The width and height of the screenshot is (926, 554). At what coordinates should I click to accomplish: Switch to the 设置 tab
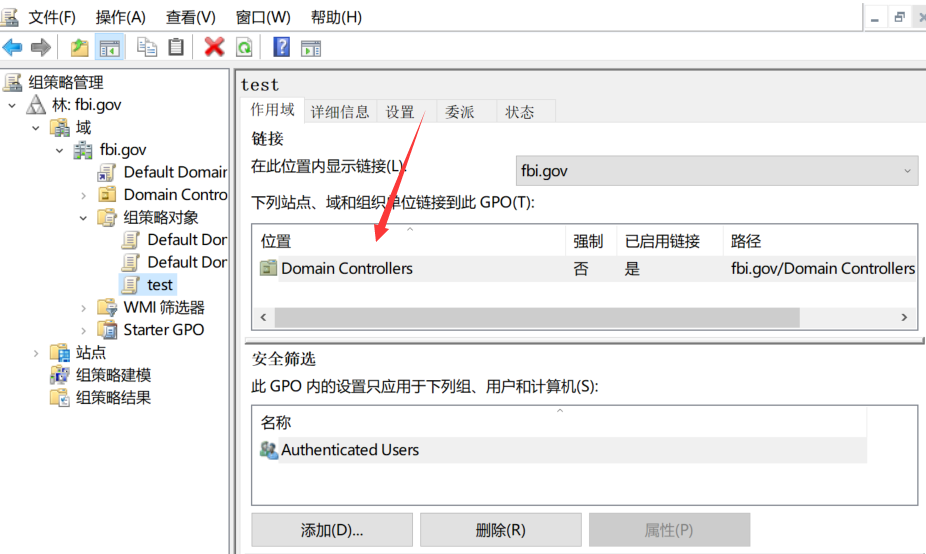[400, 112]
